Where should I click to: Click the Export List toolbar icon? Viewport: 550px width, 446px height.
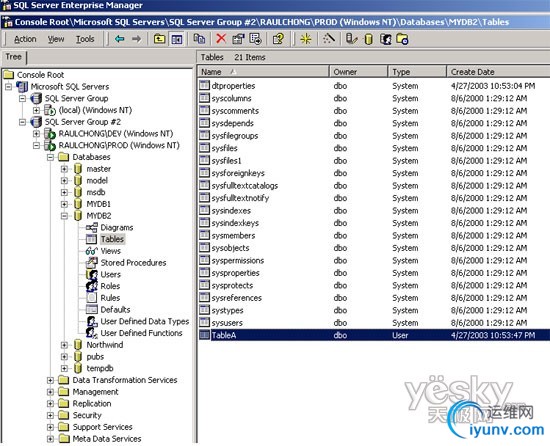255,39
